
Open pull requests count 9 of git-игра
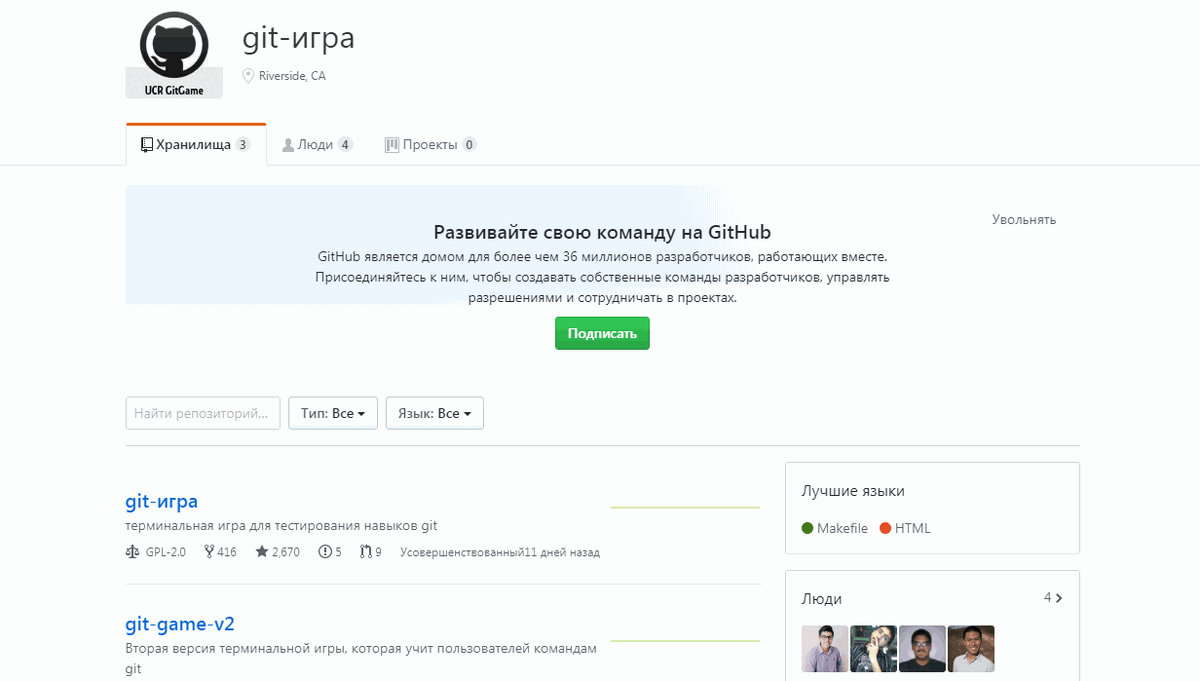[371, 552]
